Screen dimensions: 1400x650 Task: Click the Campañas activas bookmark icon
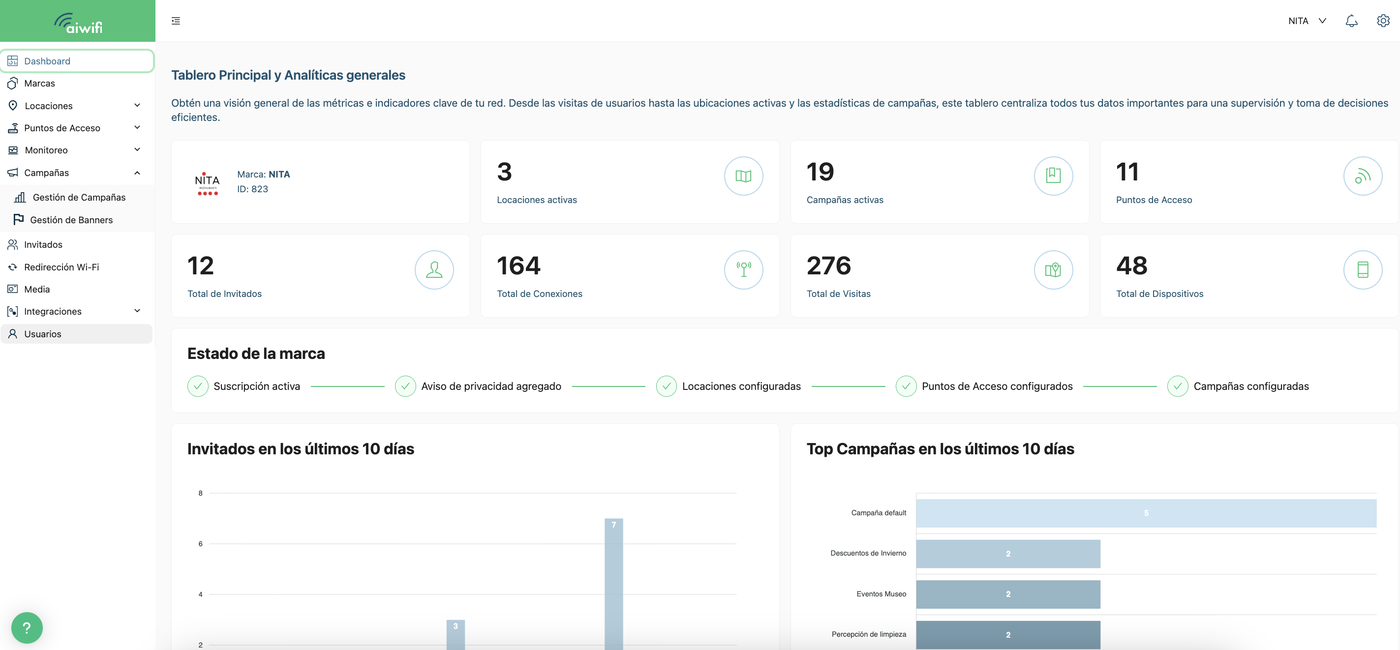click(x=1053, y=177)
